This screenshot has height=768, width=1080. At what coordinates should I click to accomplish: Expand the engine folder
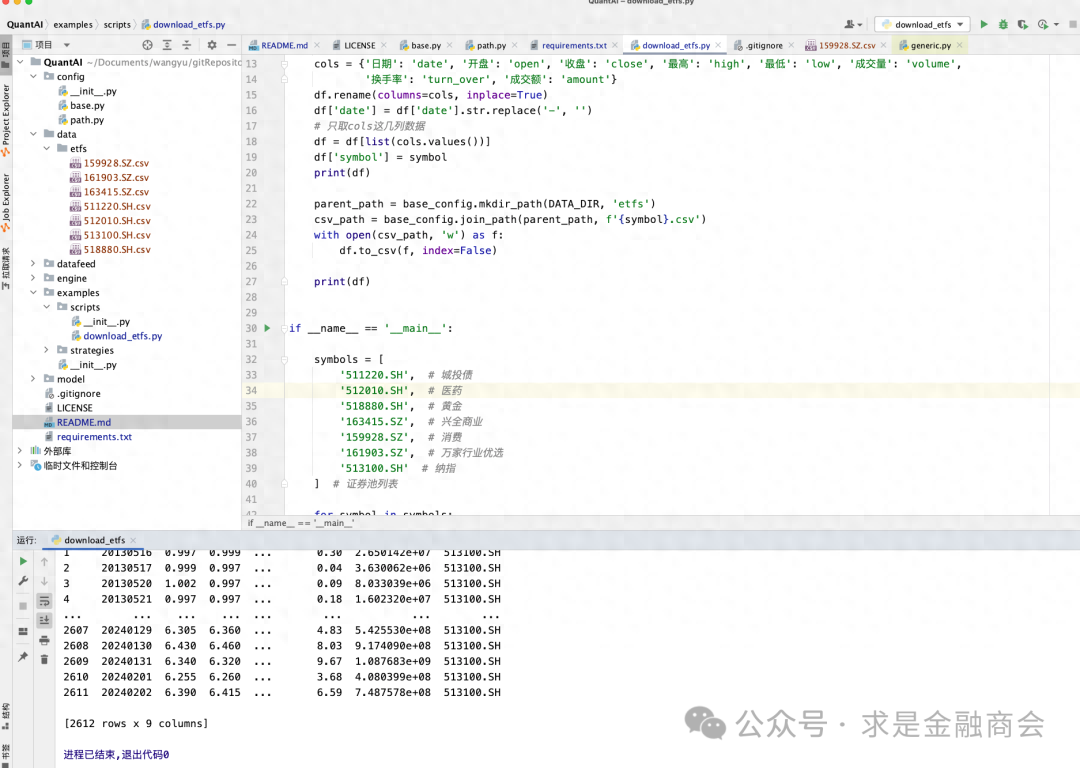point(33,278)
